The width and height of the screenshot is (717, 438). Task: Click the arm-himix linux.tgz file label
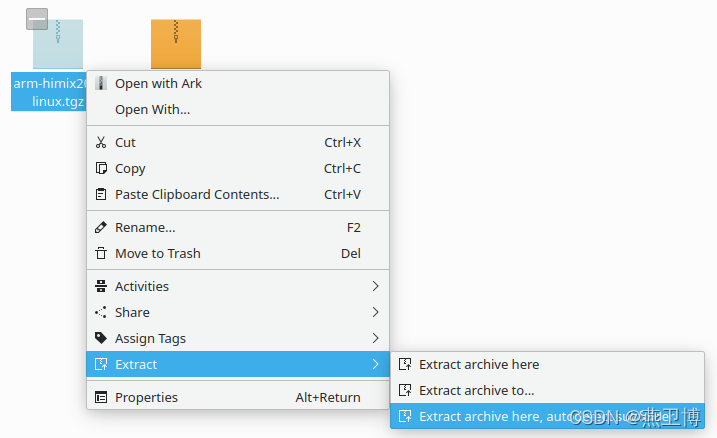tap(49, 92)
